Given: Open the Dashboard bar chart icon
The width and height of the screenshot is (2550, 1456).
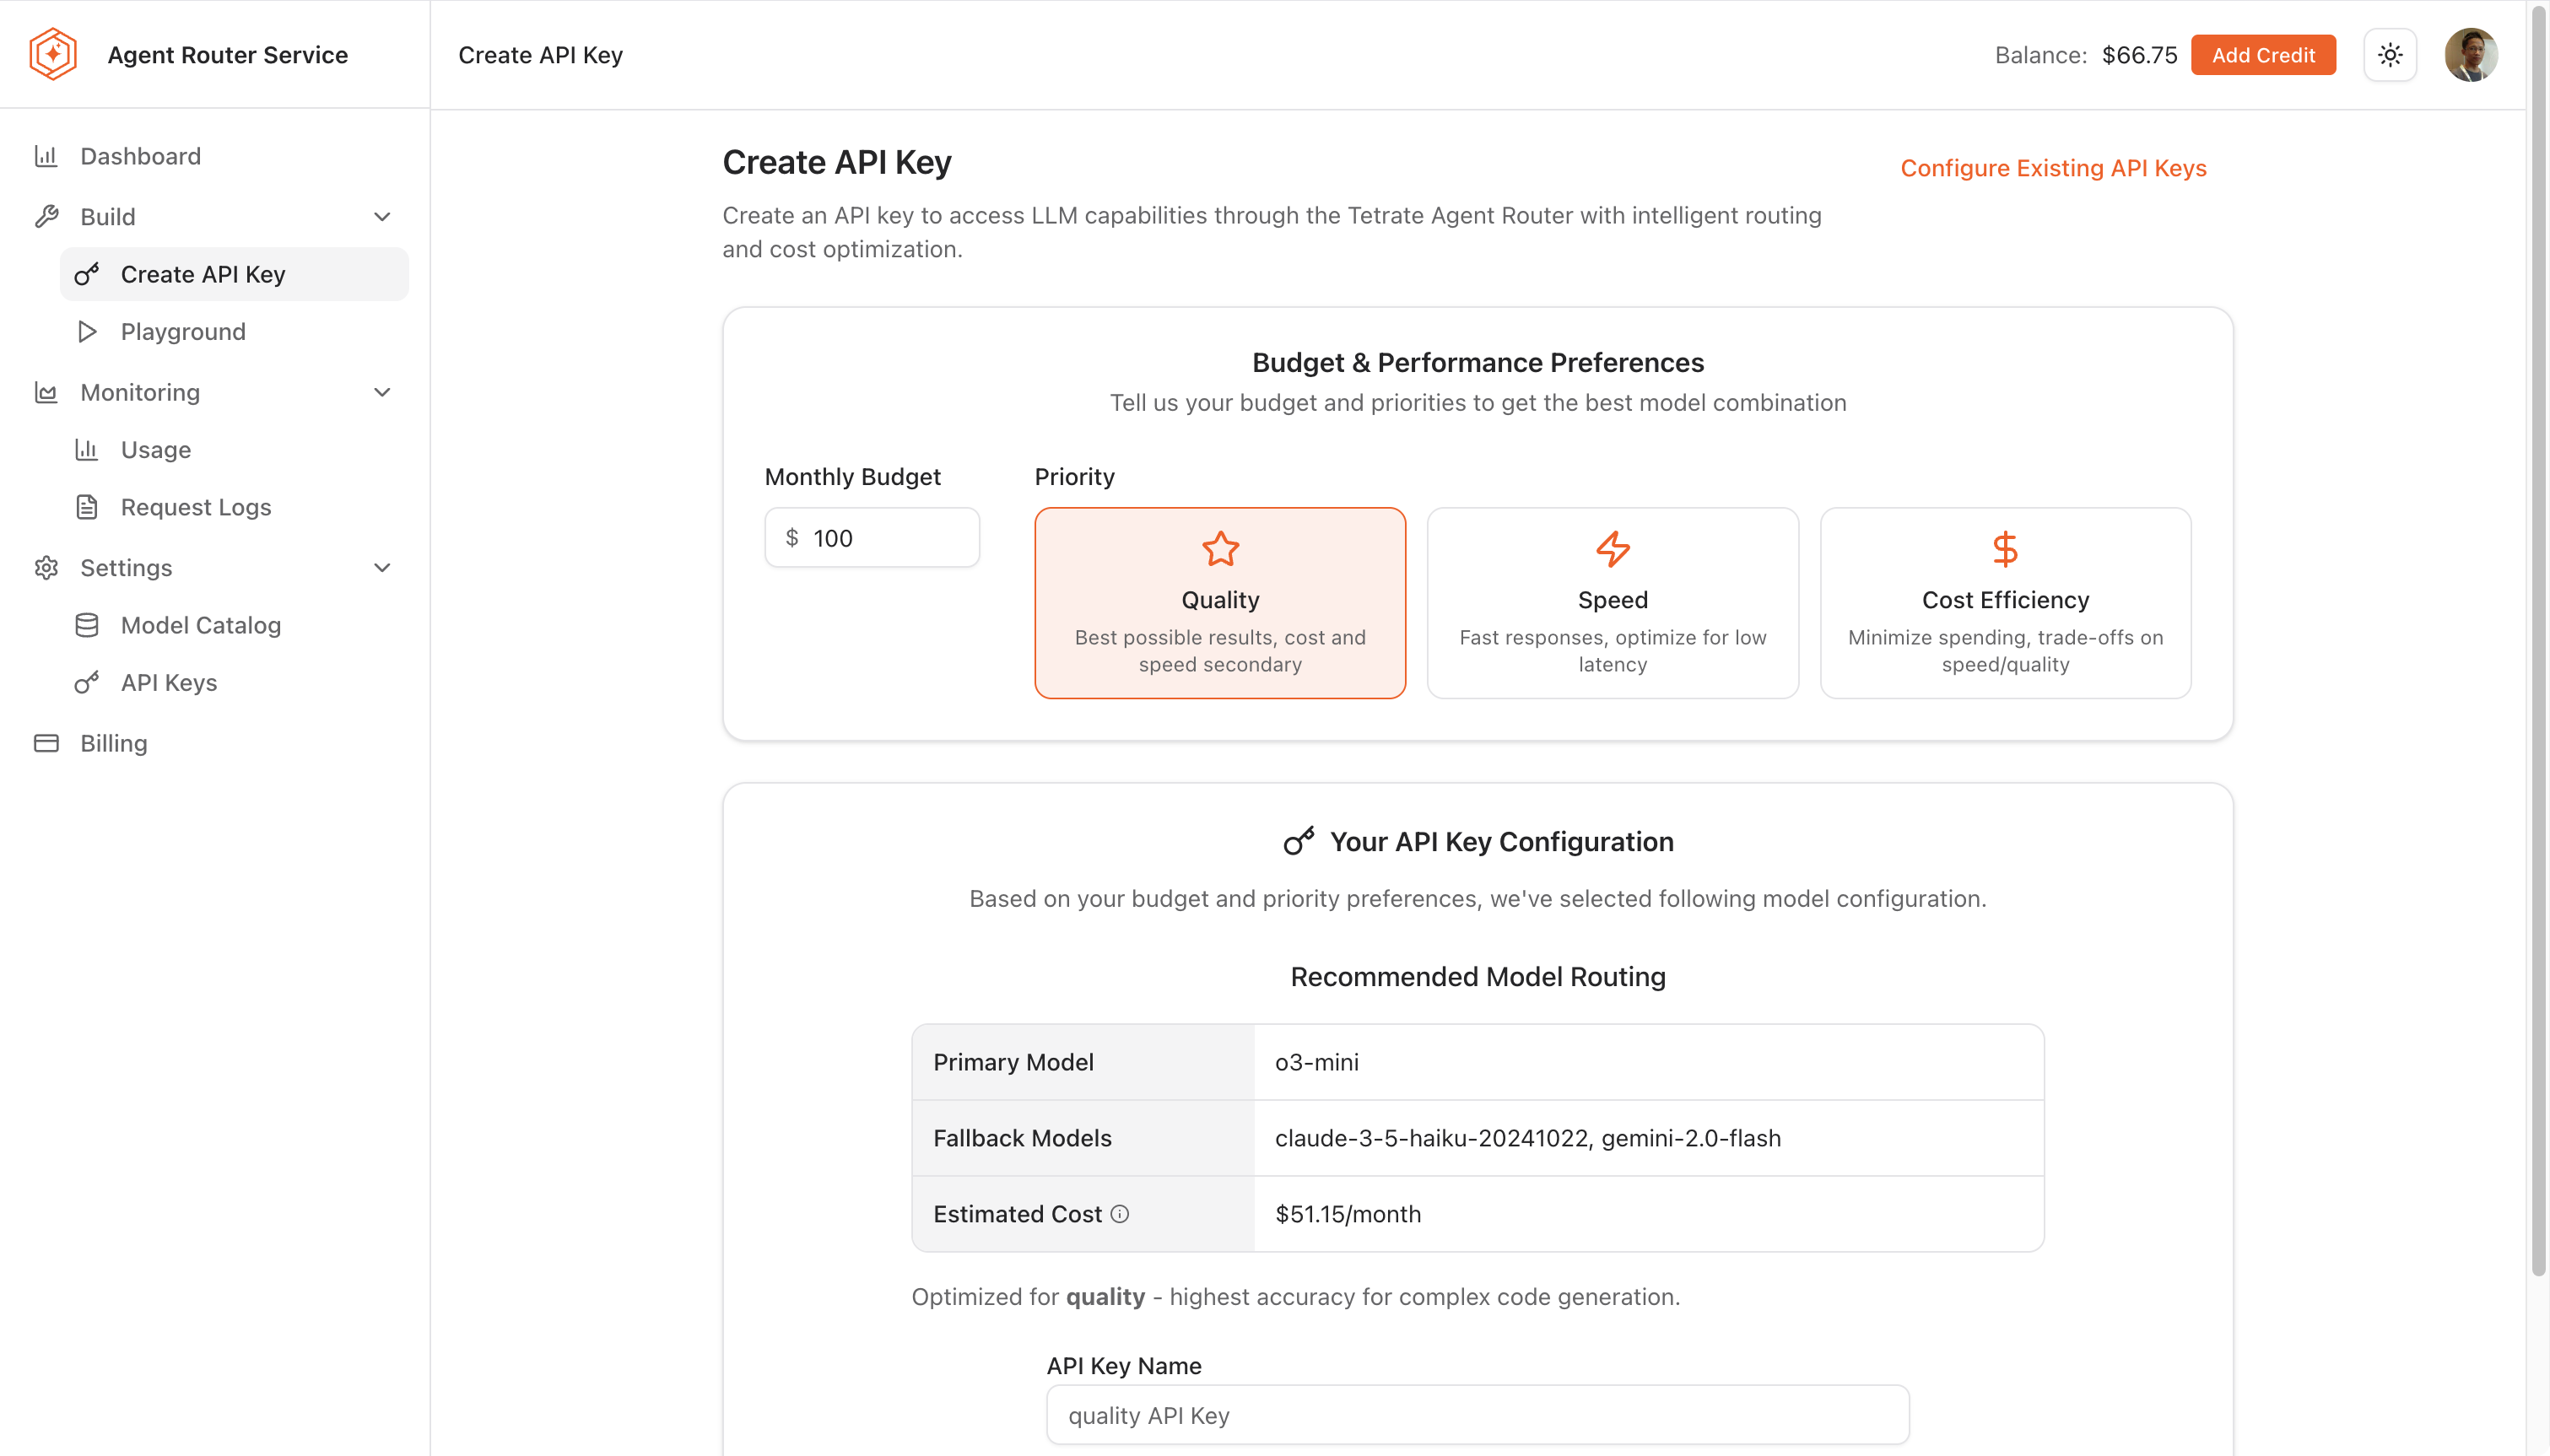Looking at the screenshot, I should click(x=47, y=156).
